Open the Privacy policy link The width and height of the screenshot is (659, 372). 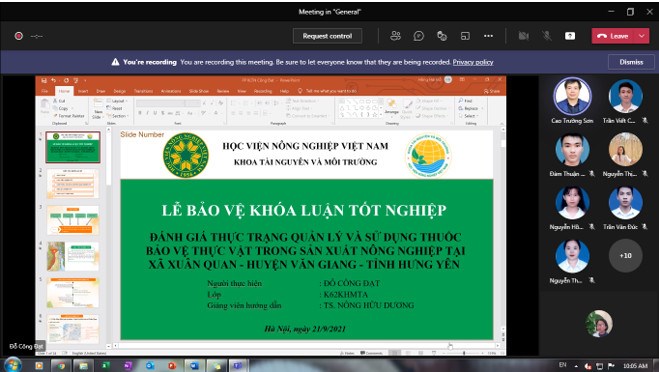click(x=473, y=62)
